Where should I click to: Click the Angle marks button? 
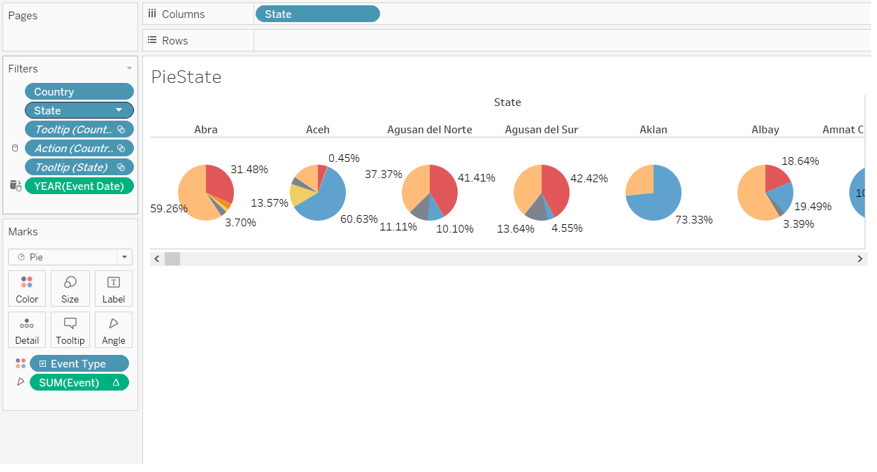pyautogui.click(x=113, y=330)
